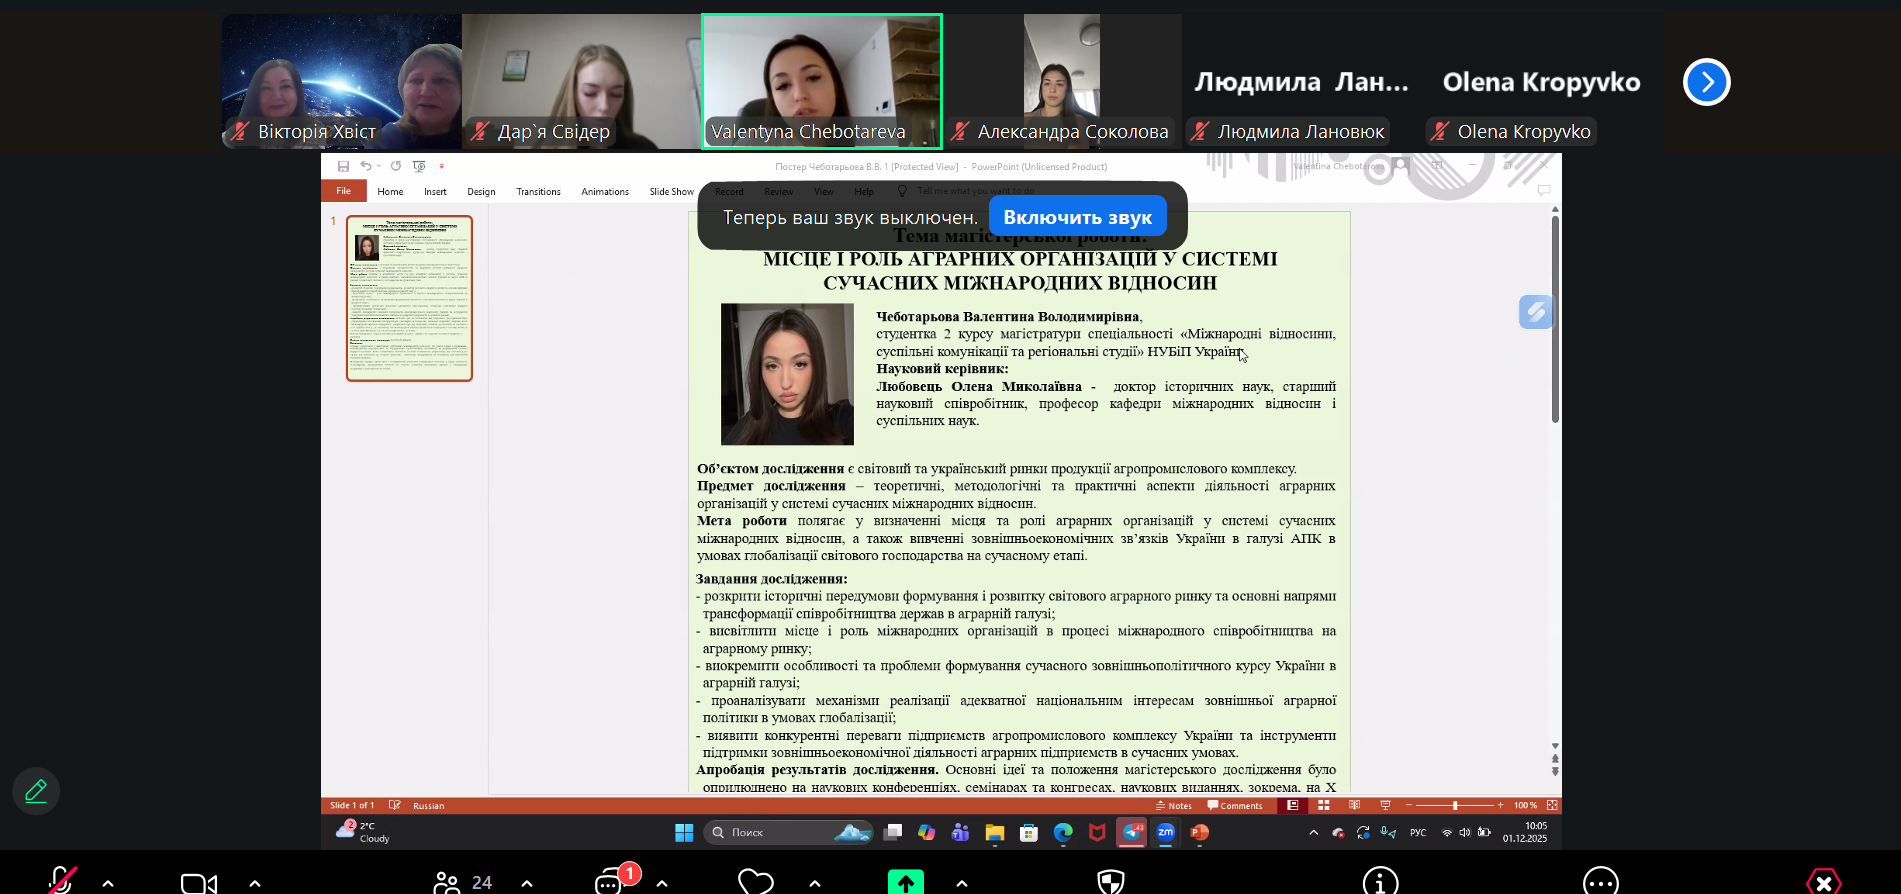Click the PowerPoint zoom slider

click(x=1454, y=805)
